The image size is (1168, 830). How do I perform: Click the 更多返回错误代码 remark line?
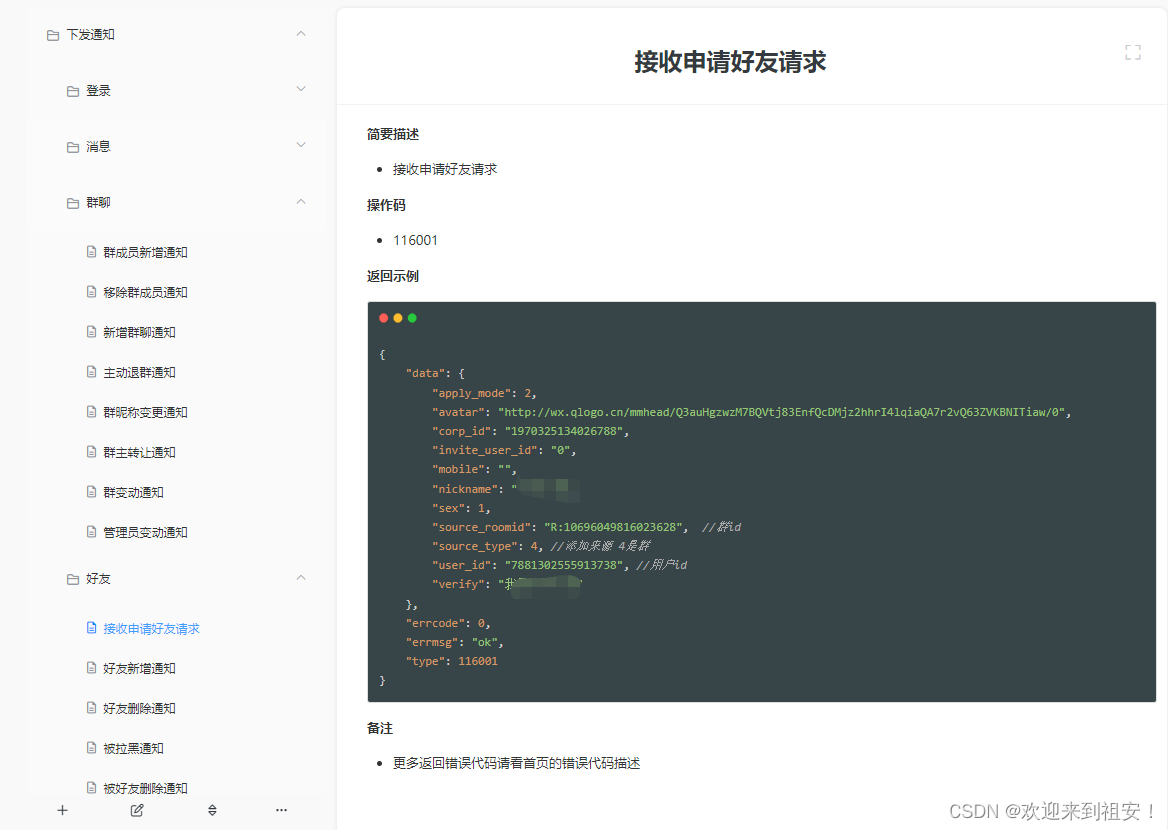516,764
